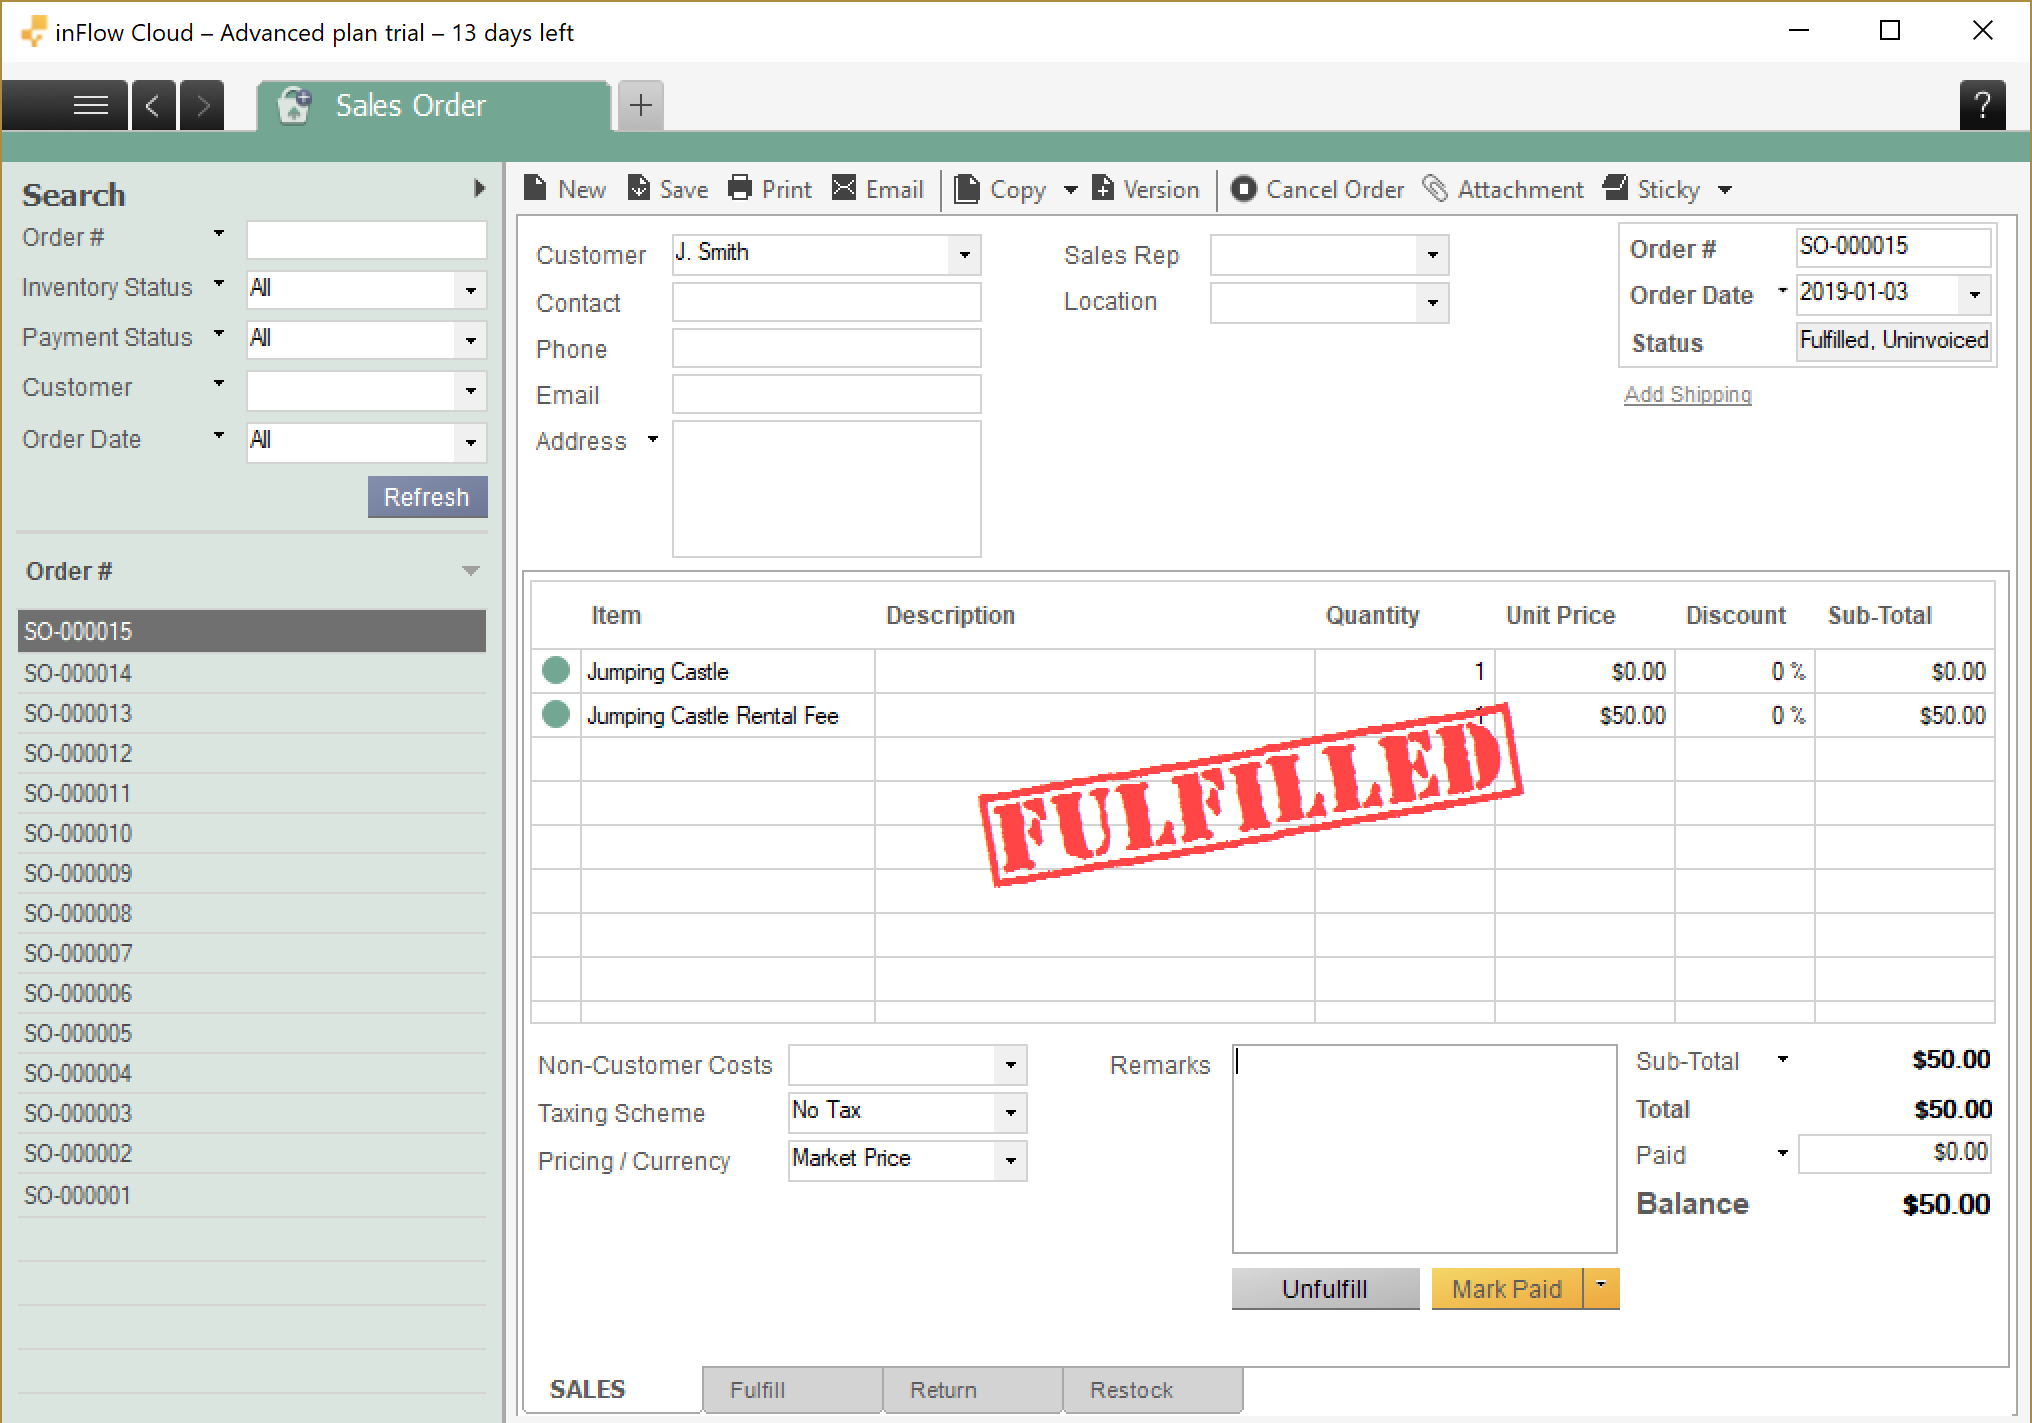Image resolution: width=2032 pixels, height=1423 pixels.
Task: Click the Order # field SO-000015
Action: [1893, 247]
